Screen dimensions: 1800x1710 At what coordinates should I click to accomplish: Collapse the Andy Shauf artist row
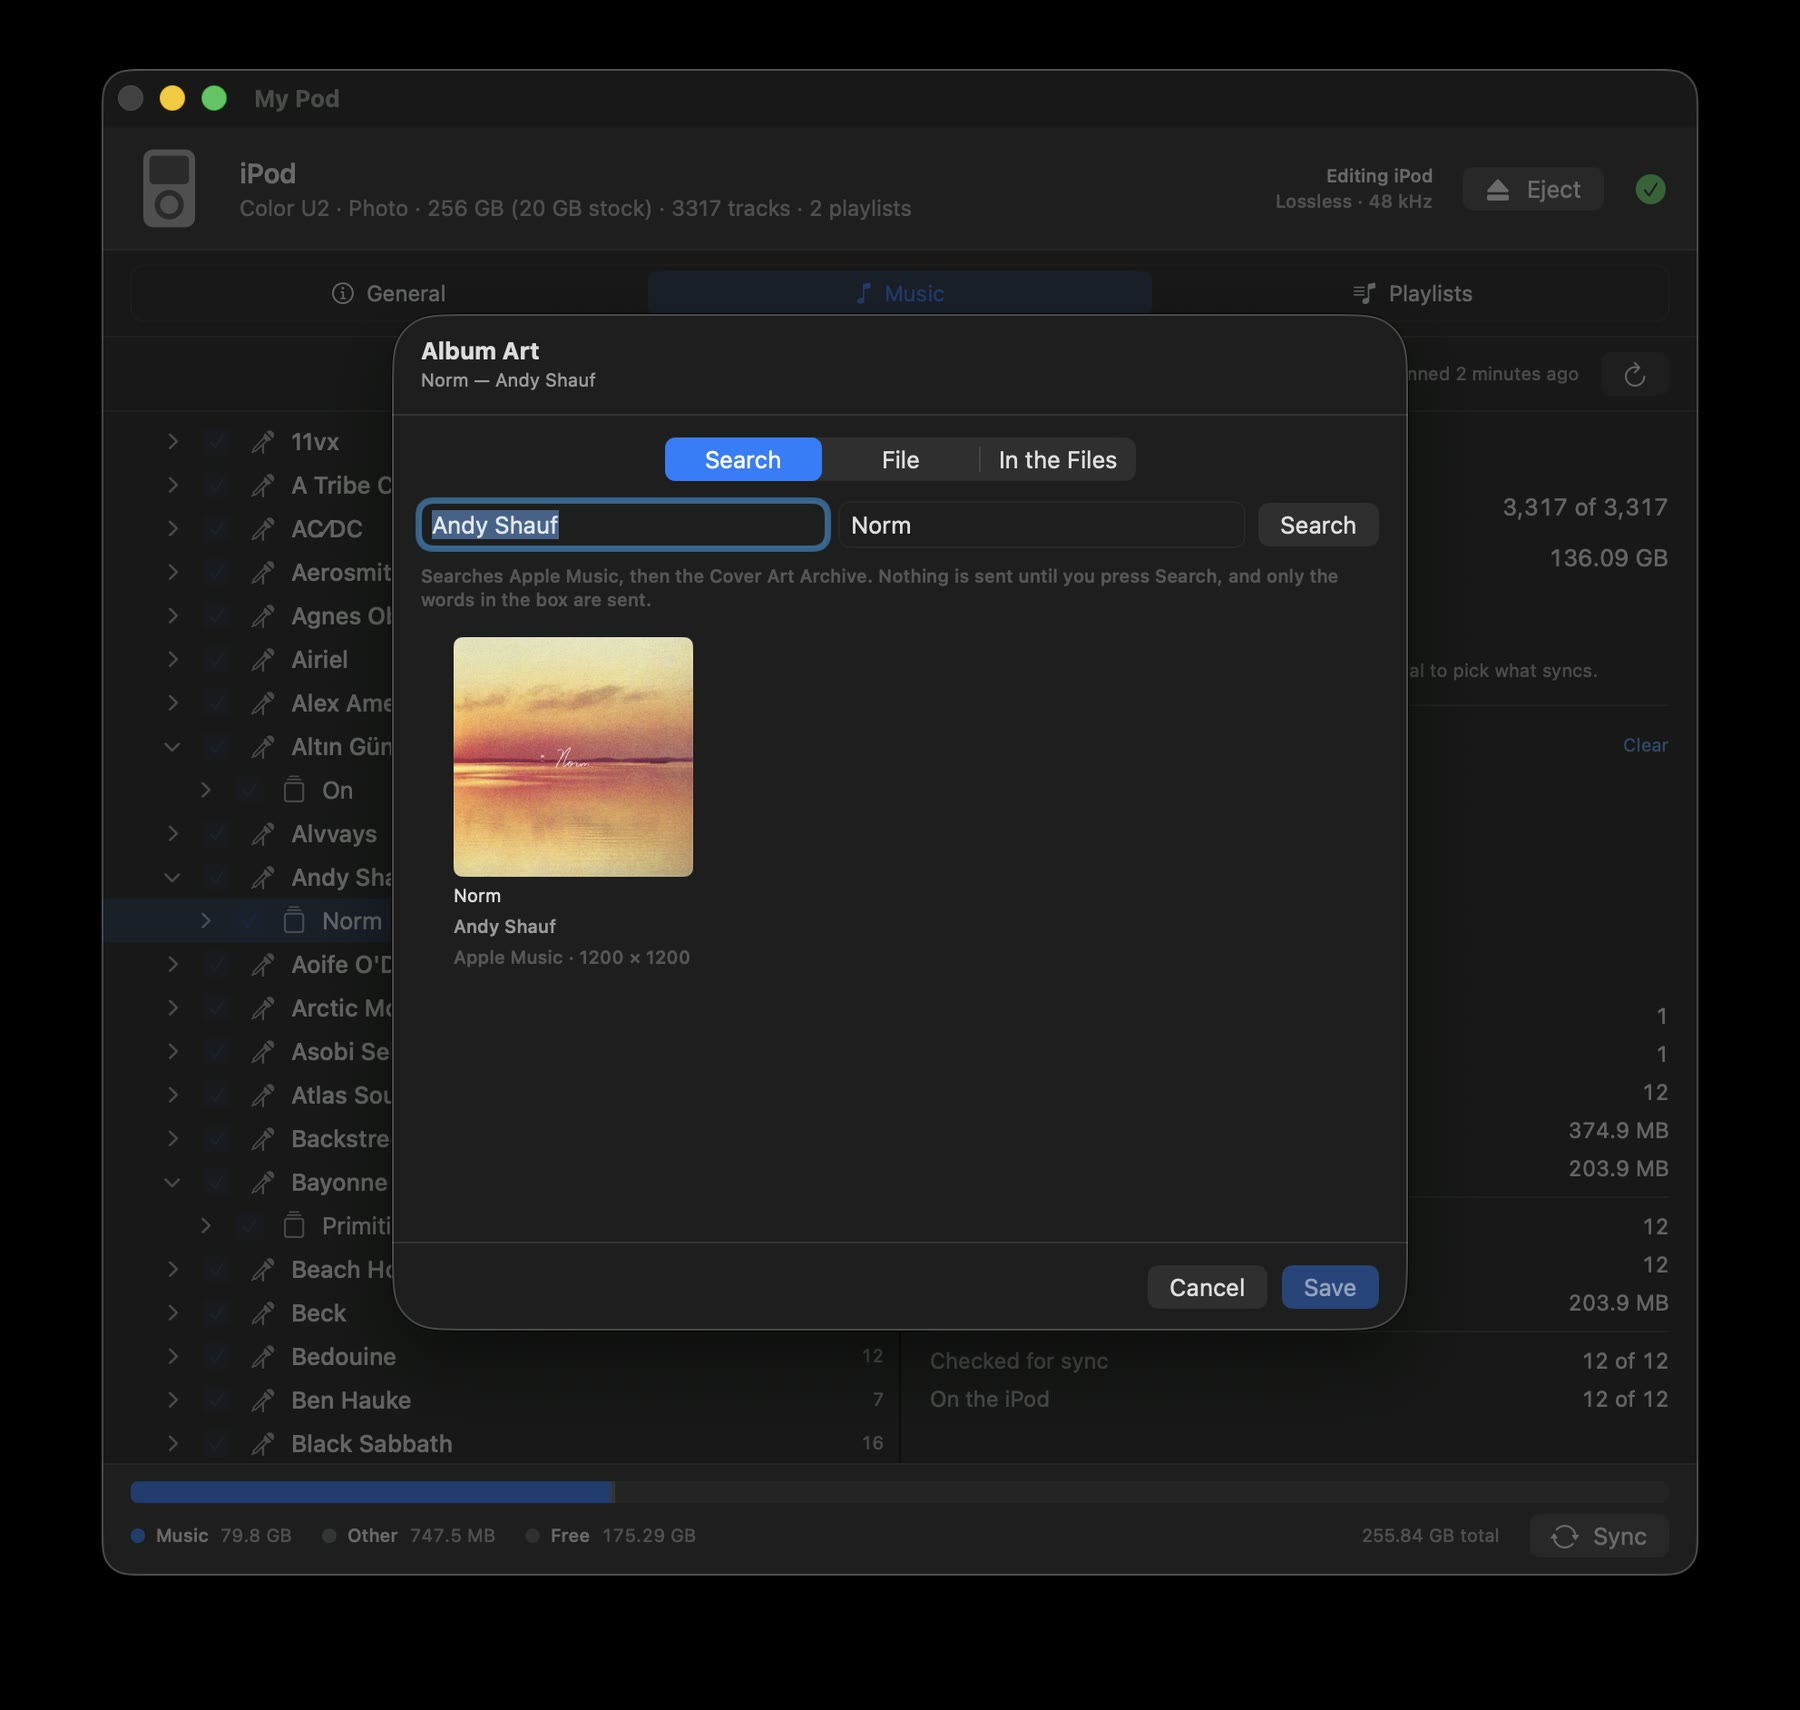pyautogui.click(x=173, y=878)
